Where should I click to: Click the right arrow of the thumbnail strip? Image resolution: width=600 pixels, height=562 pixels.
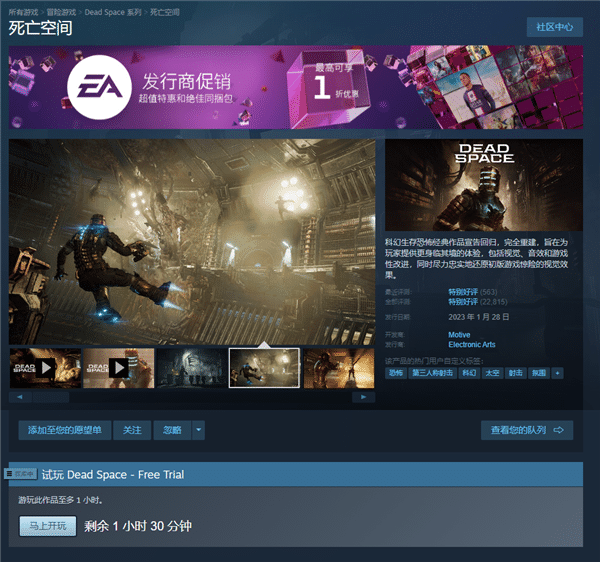point(364,397)
